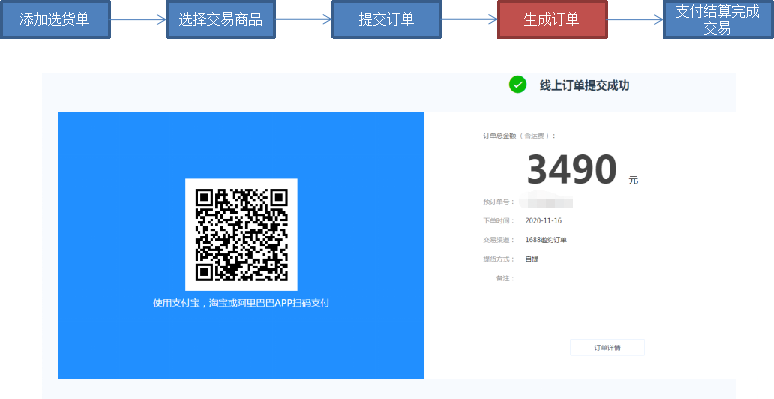Click the order total label above 3490
This screenshot has height=399, width=774.
519,136
